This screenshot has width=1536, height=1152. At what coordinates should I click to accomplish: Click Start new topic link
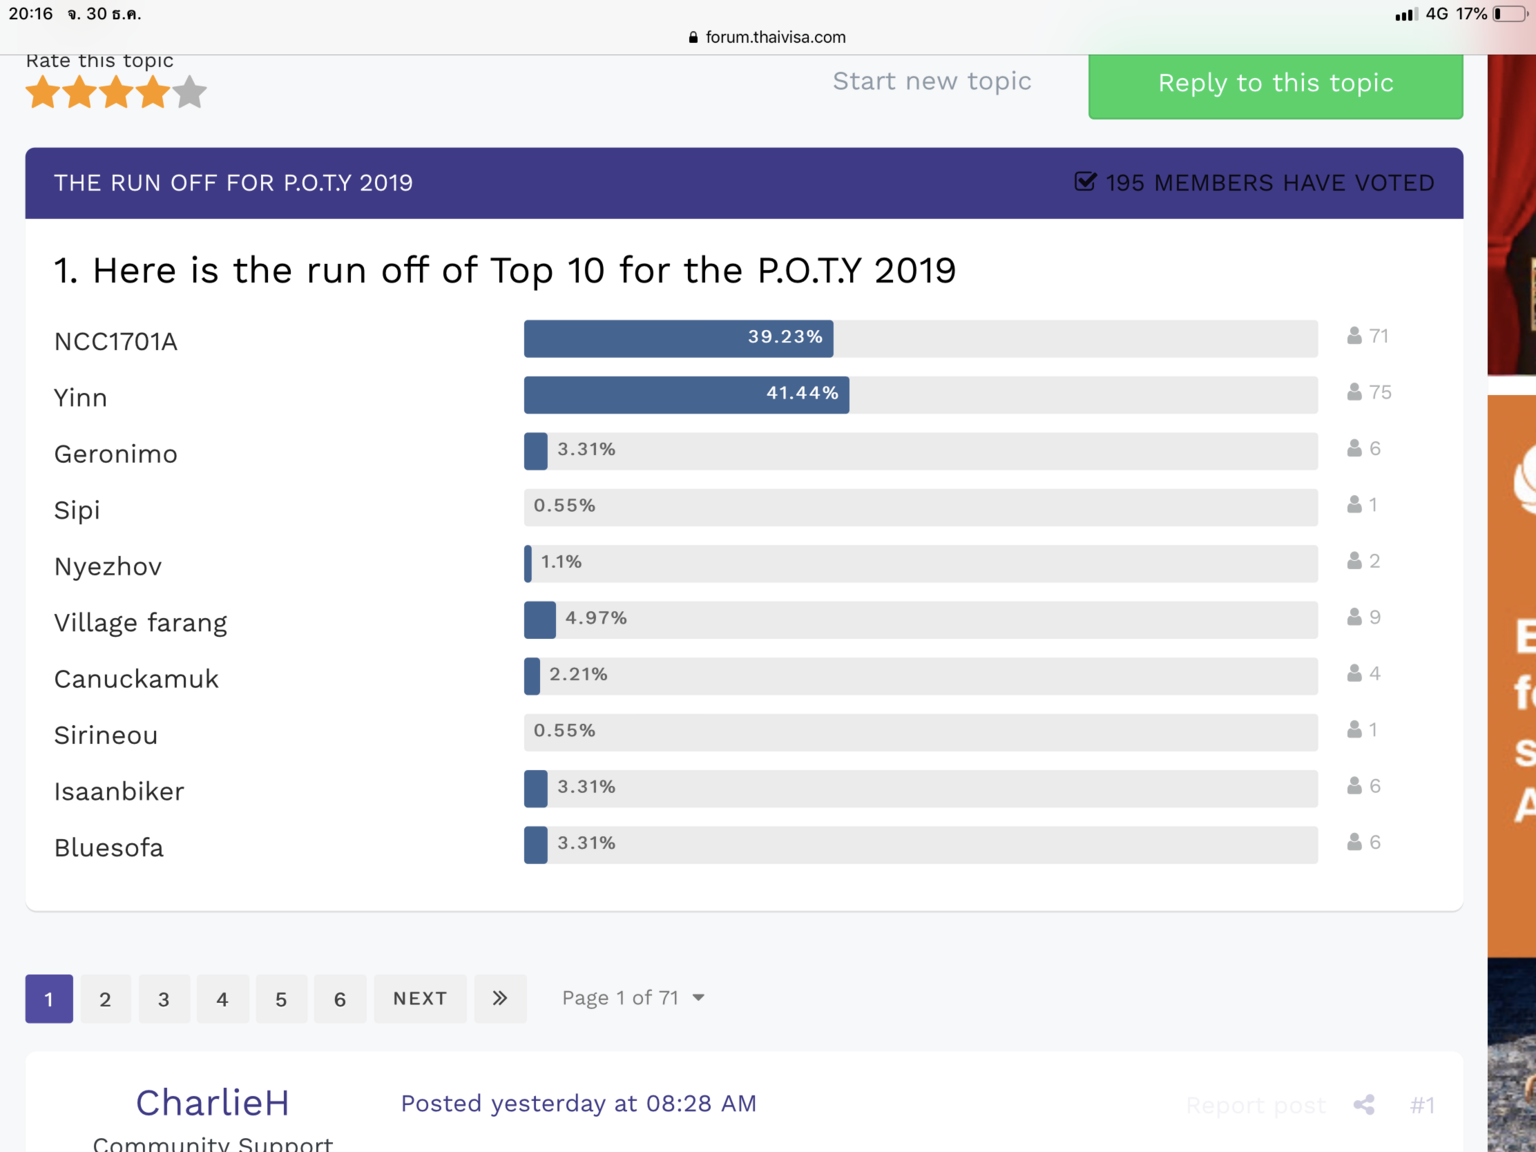pyautogui.click(x=931, y=81)
